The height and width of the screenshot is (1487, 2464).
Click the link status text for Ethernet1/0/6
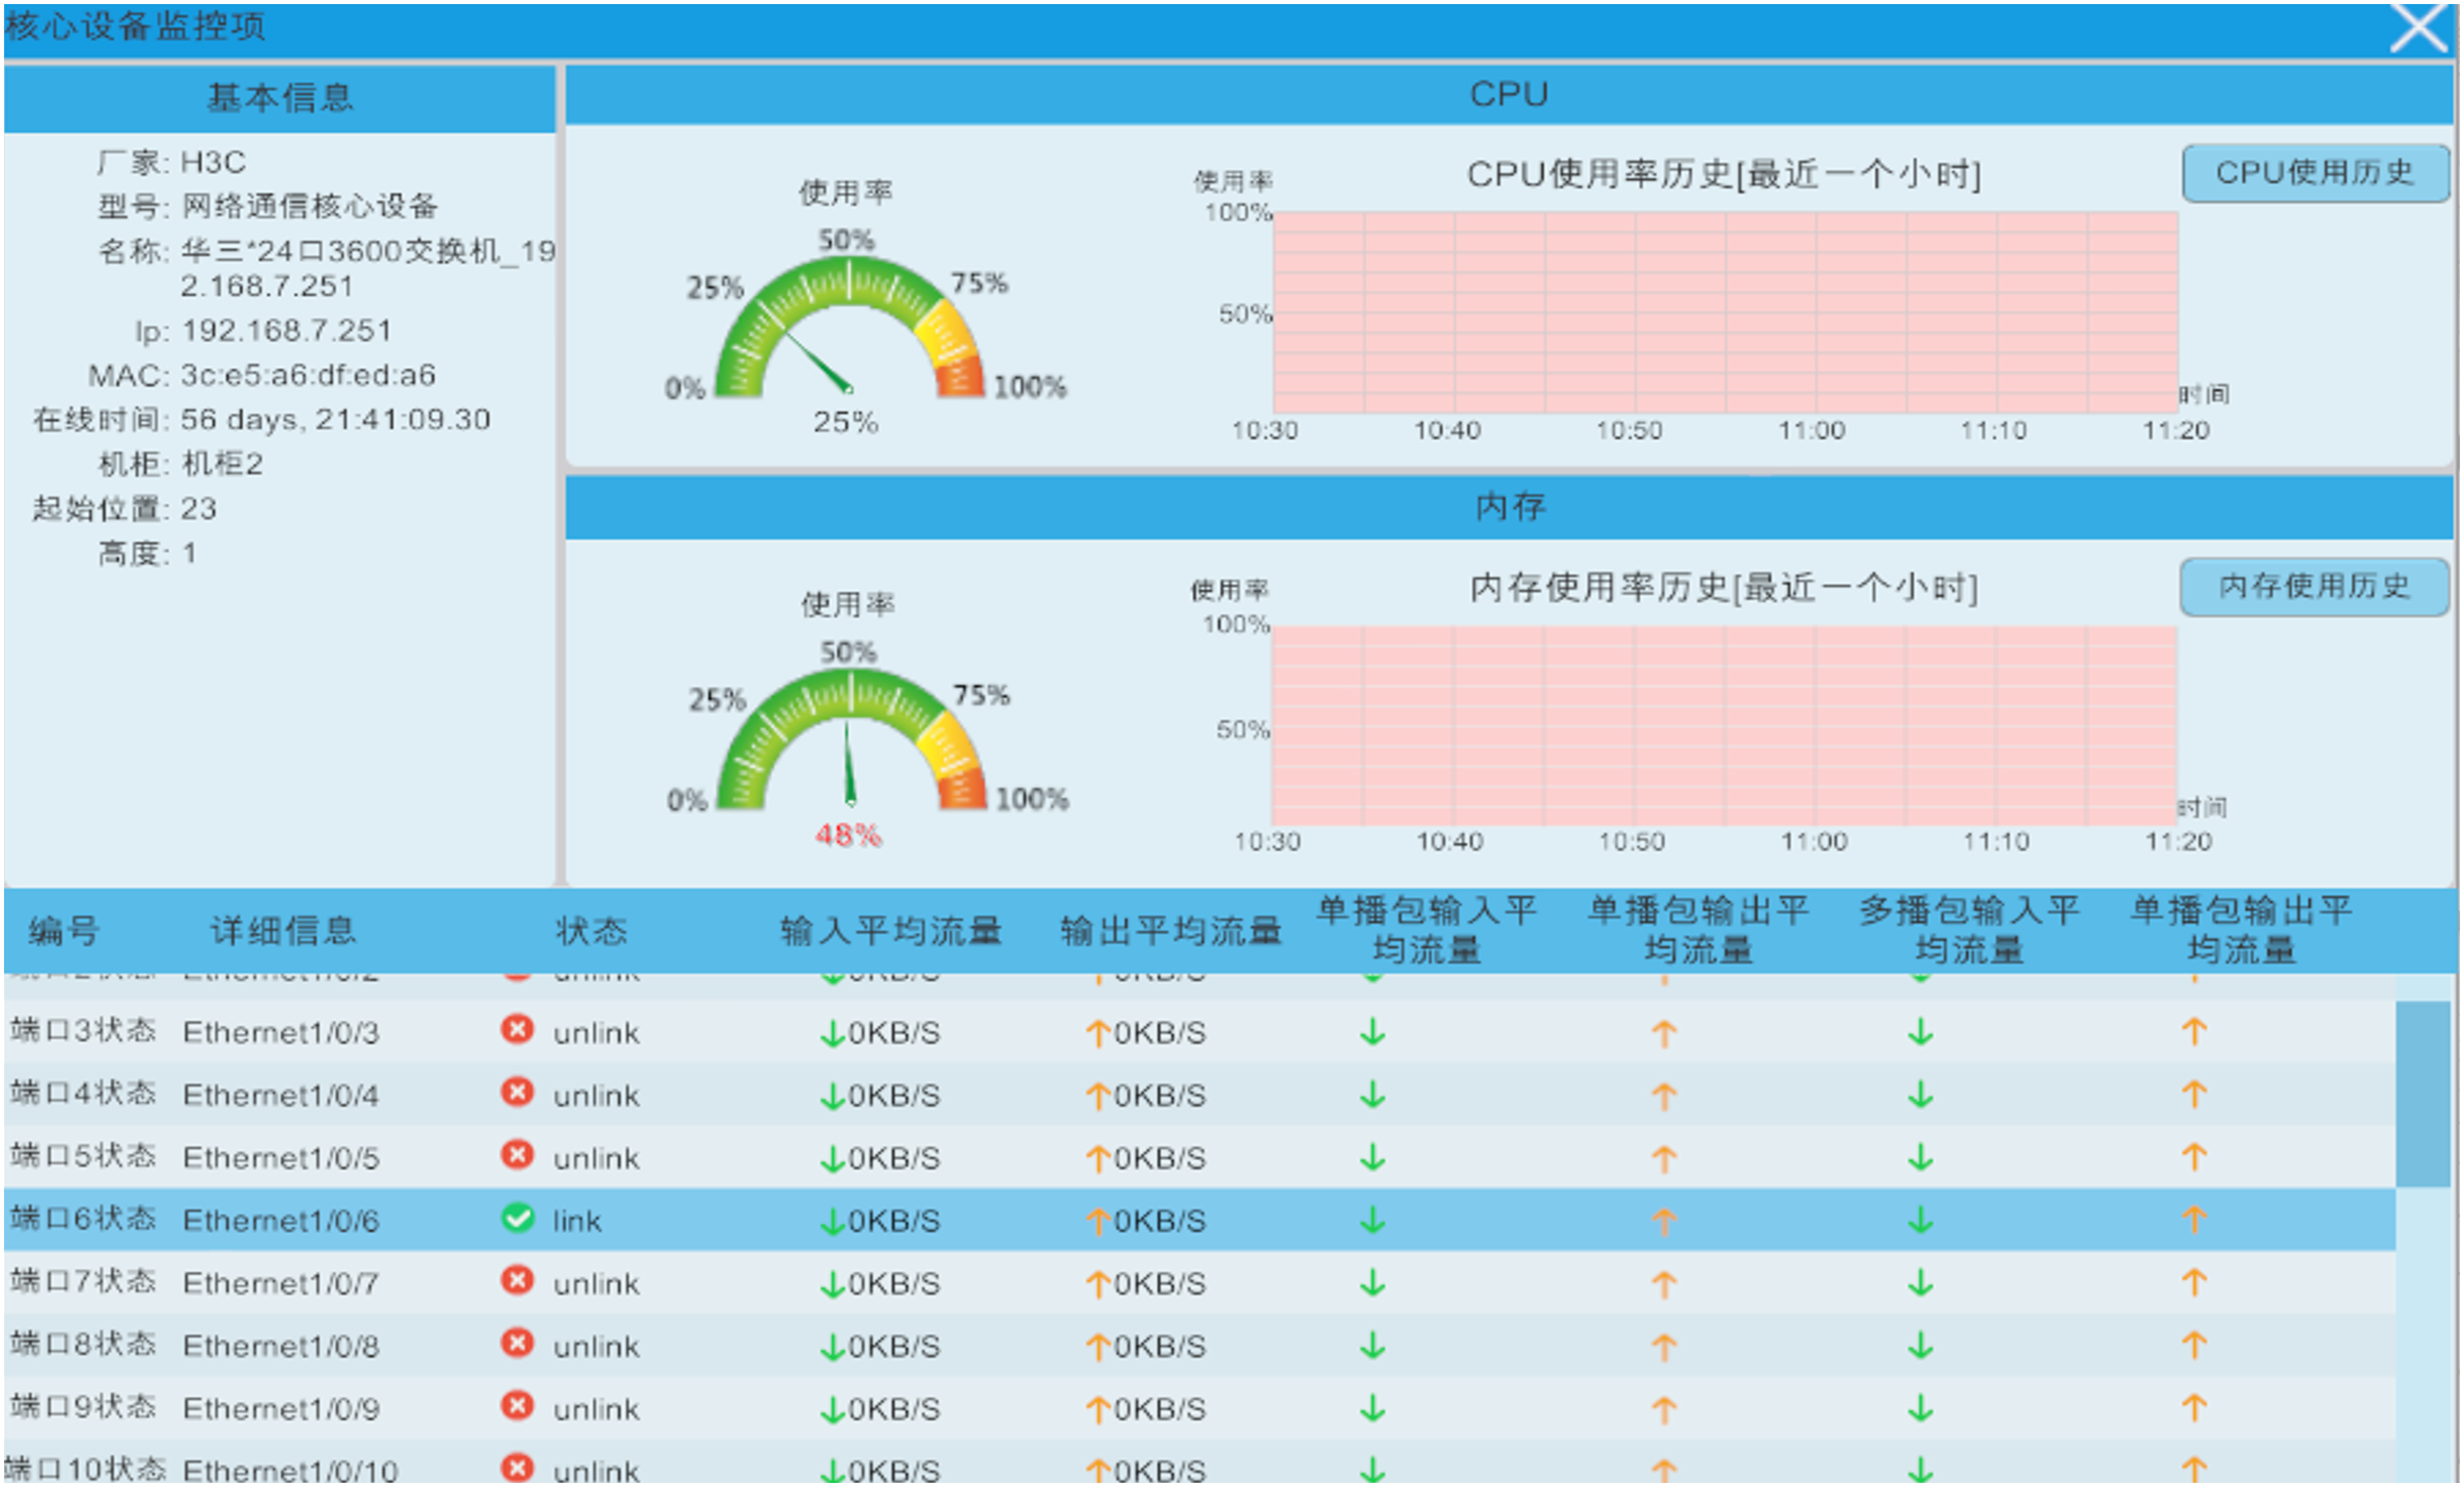pyautogui.click(x=577, y=1221)
